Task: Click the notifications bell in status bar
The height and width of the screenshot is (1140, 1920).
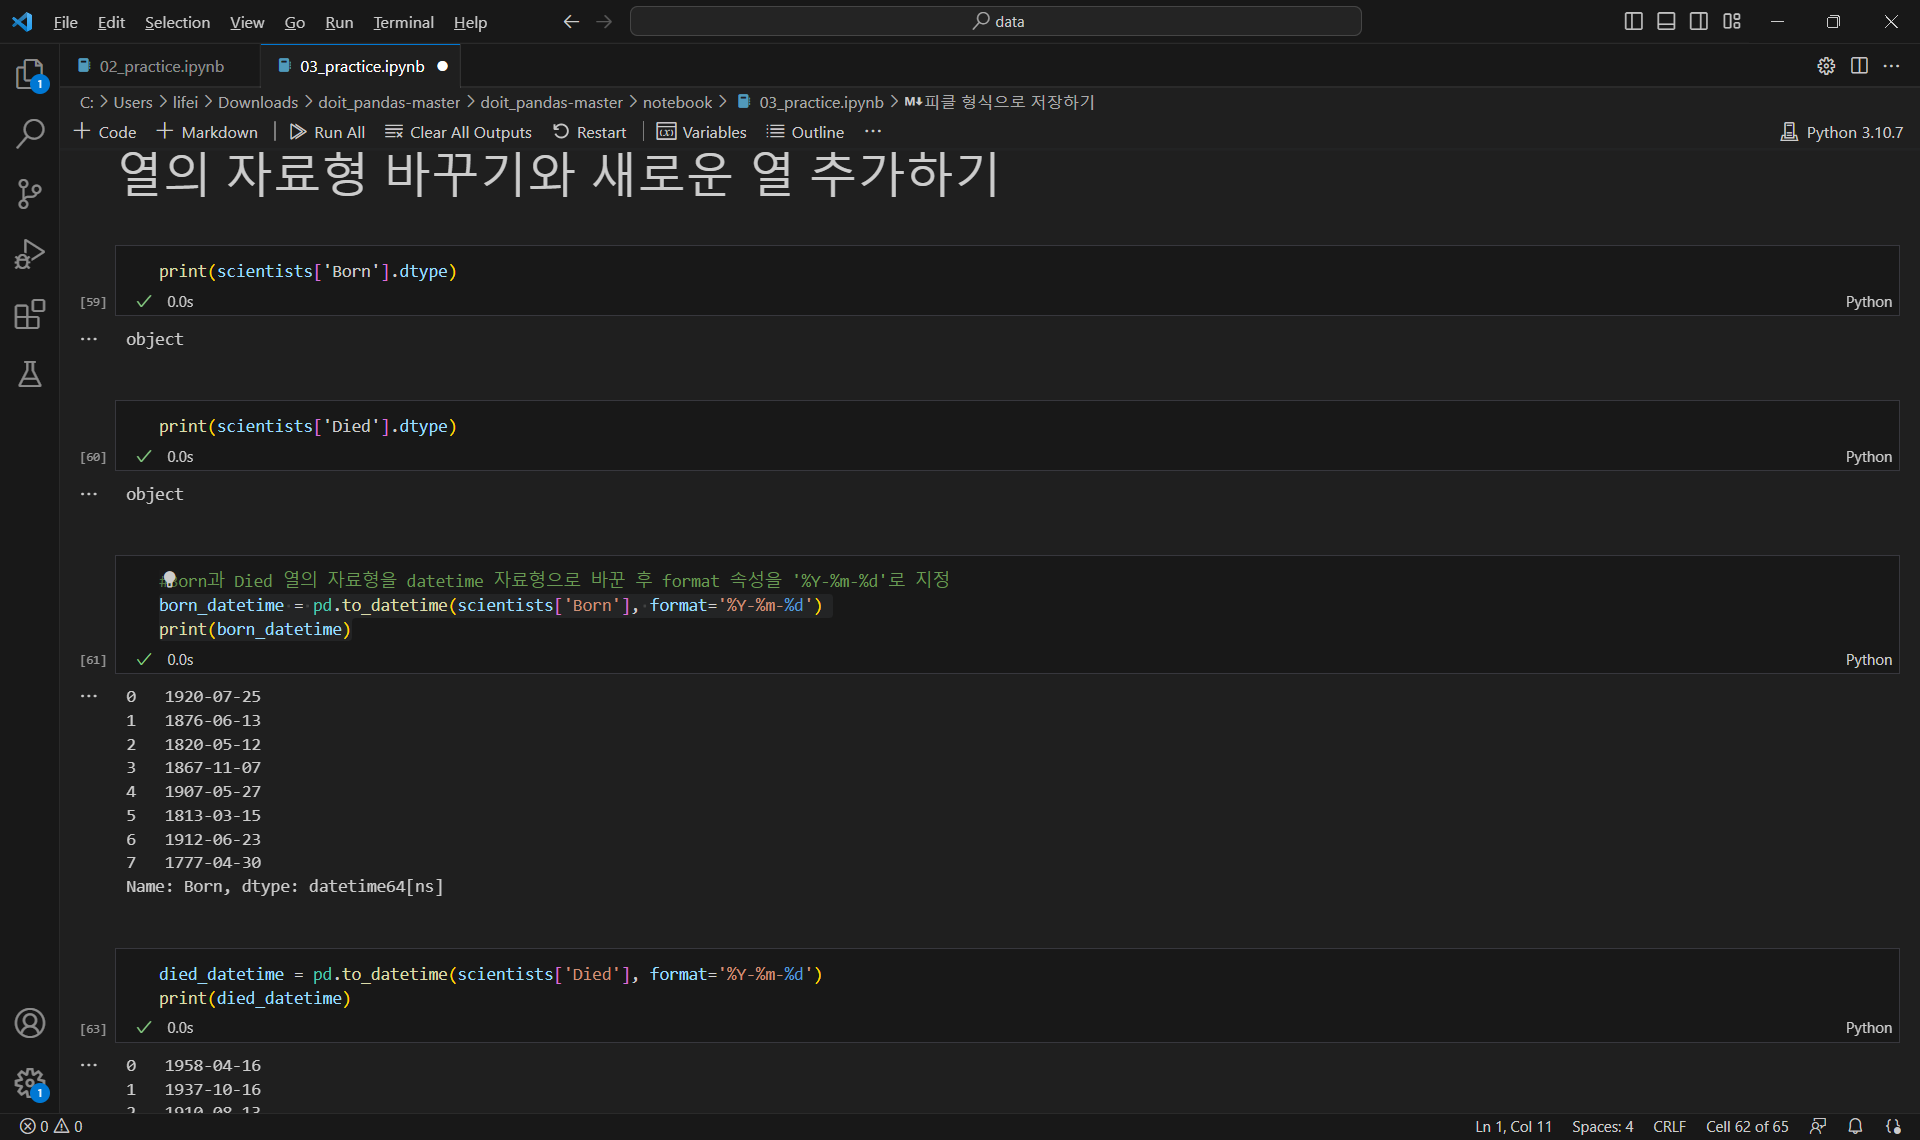Action: 1855,1126
